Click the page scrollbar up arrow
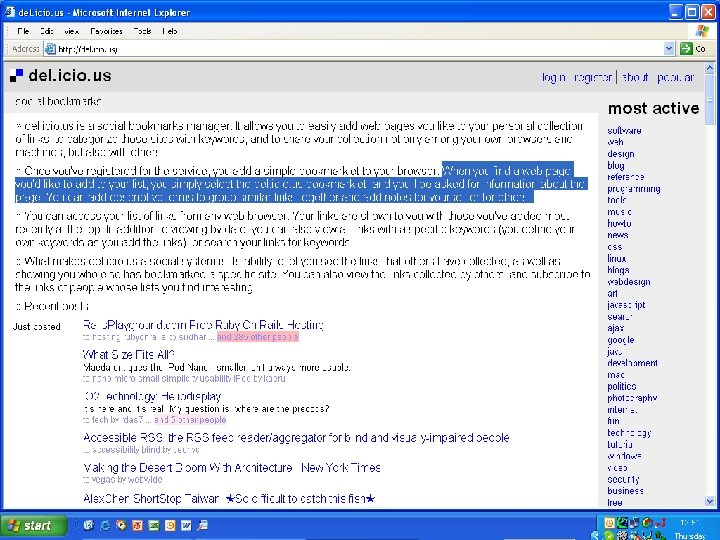This screenshot has width=720, height=540. (x=709, y=69)
